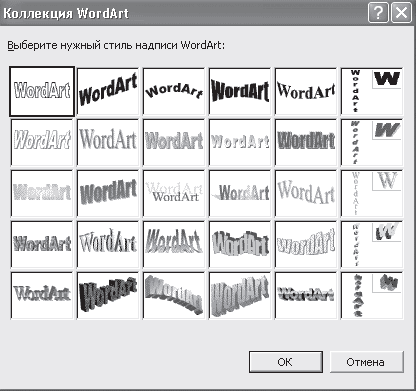Viewport: 416px width, 391px height.
Task: Choose the black 3D block rotated WordArt
Action: point(108,295)
